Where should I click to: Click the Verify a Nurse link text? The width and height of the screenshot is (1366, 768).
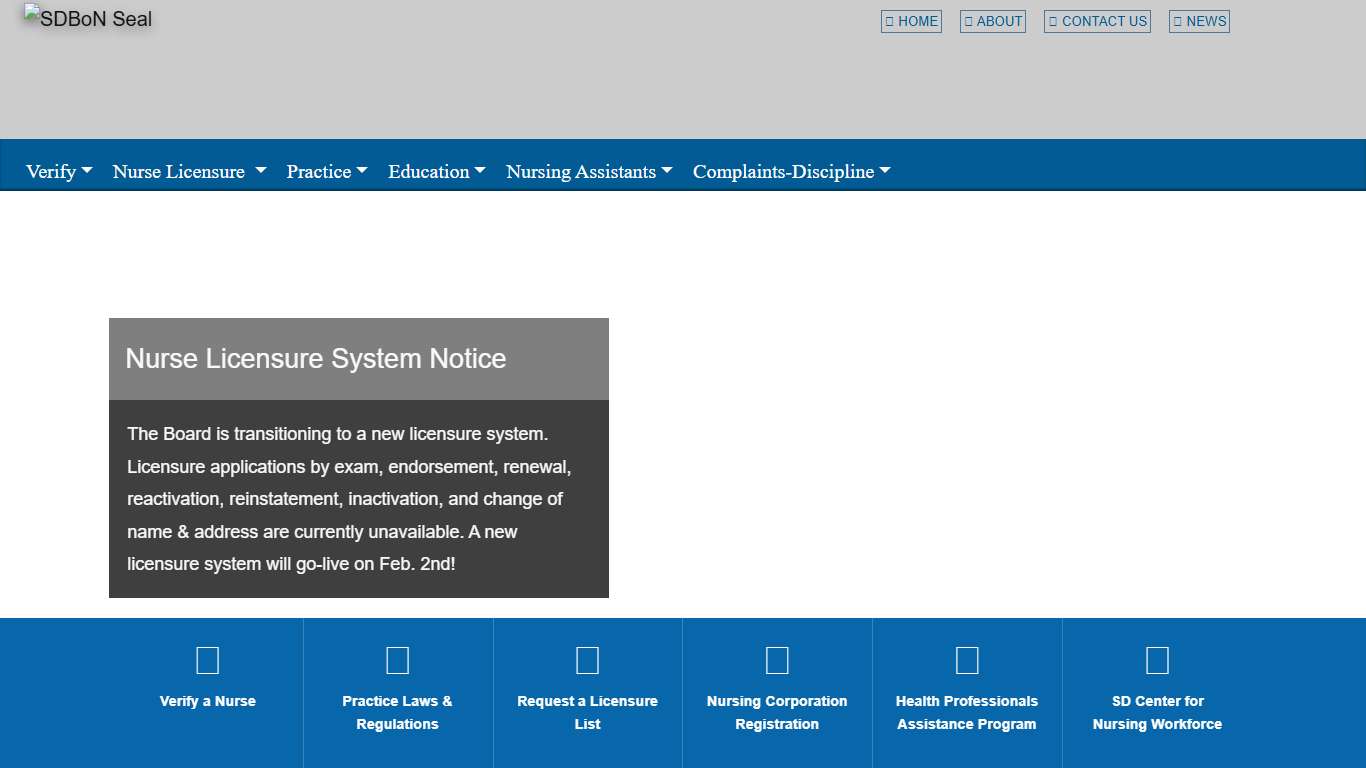click(208, 701)
